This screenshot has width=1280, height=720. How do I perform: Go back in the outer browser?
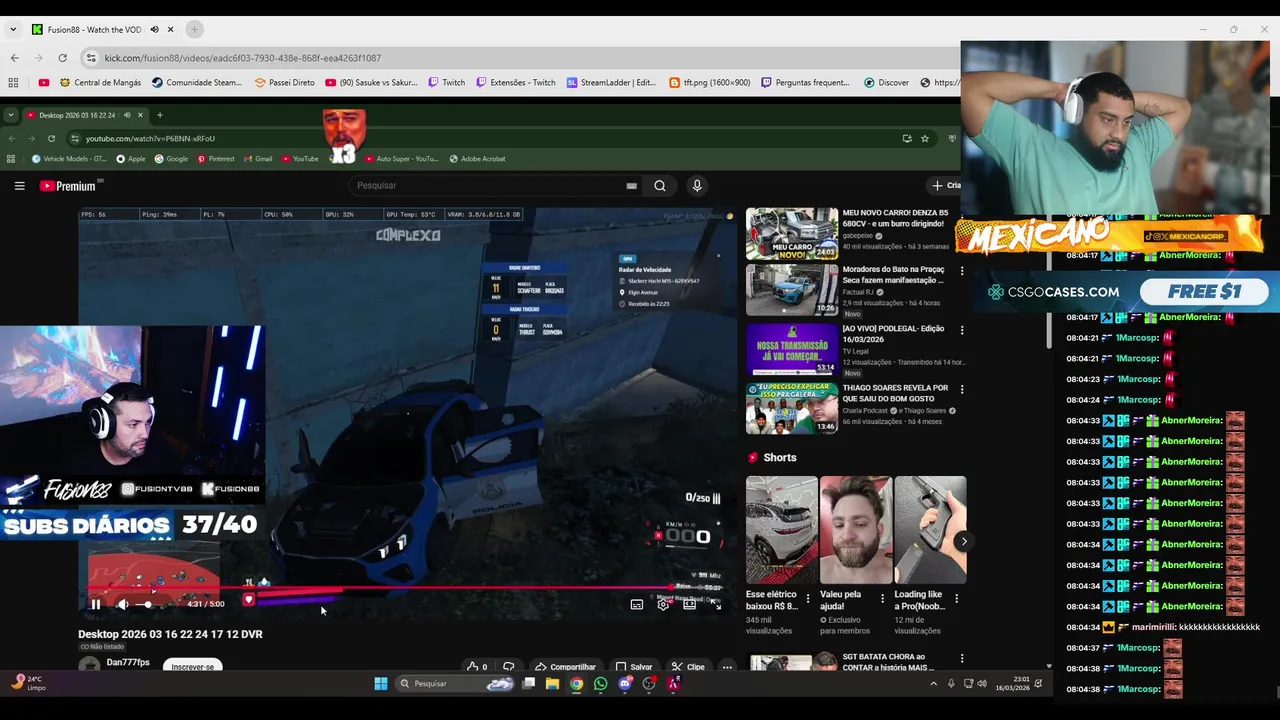tap(14, 58)
